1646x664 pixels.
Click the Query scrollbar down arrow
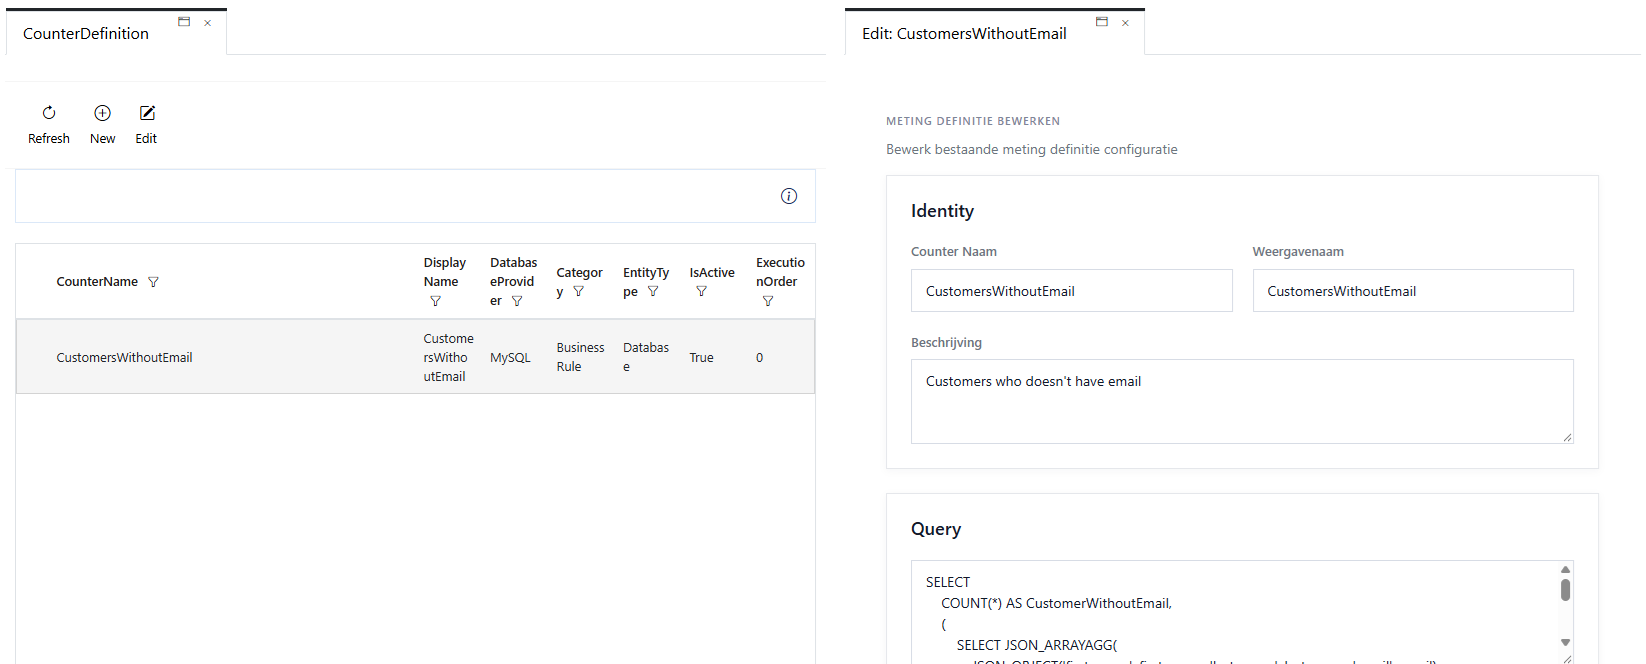click(x=1566, y=643)
